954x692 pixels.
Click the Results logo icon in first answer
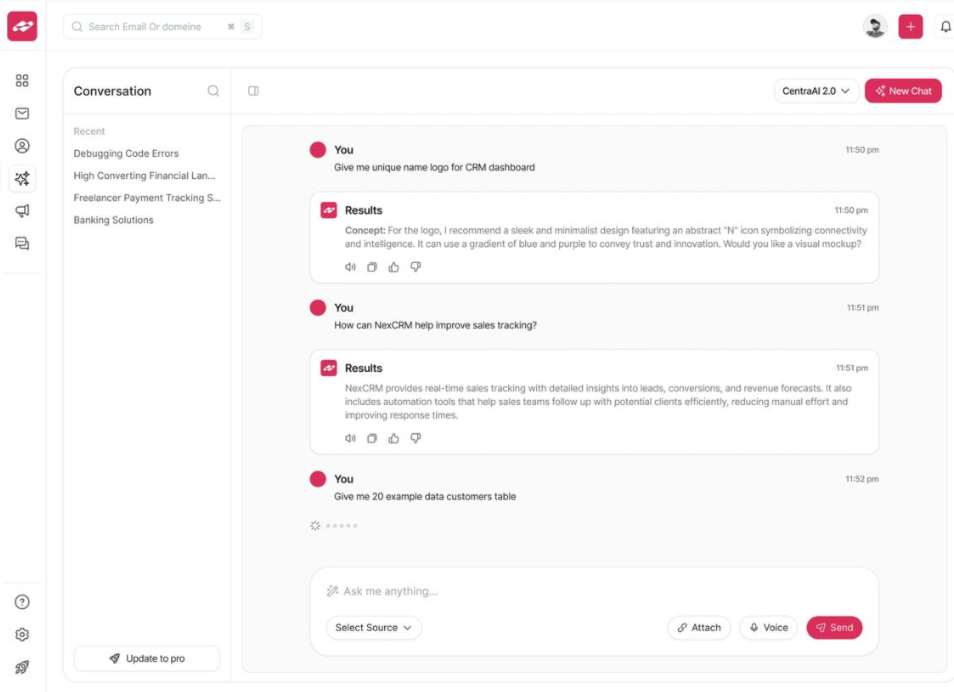329,210
